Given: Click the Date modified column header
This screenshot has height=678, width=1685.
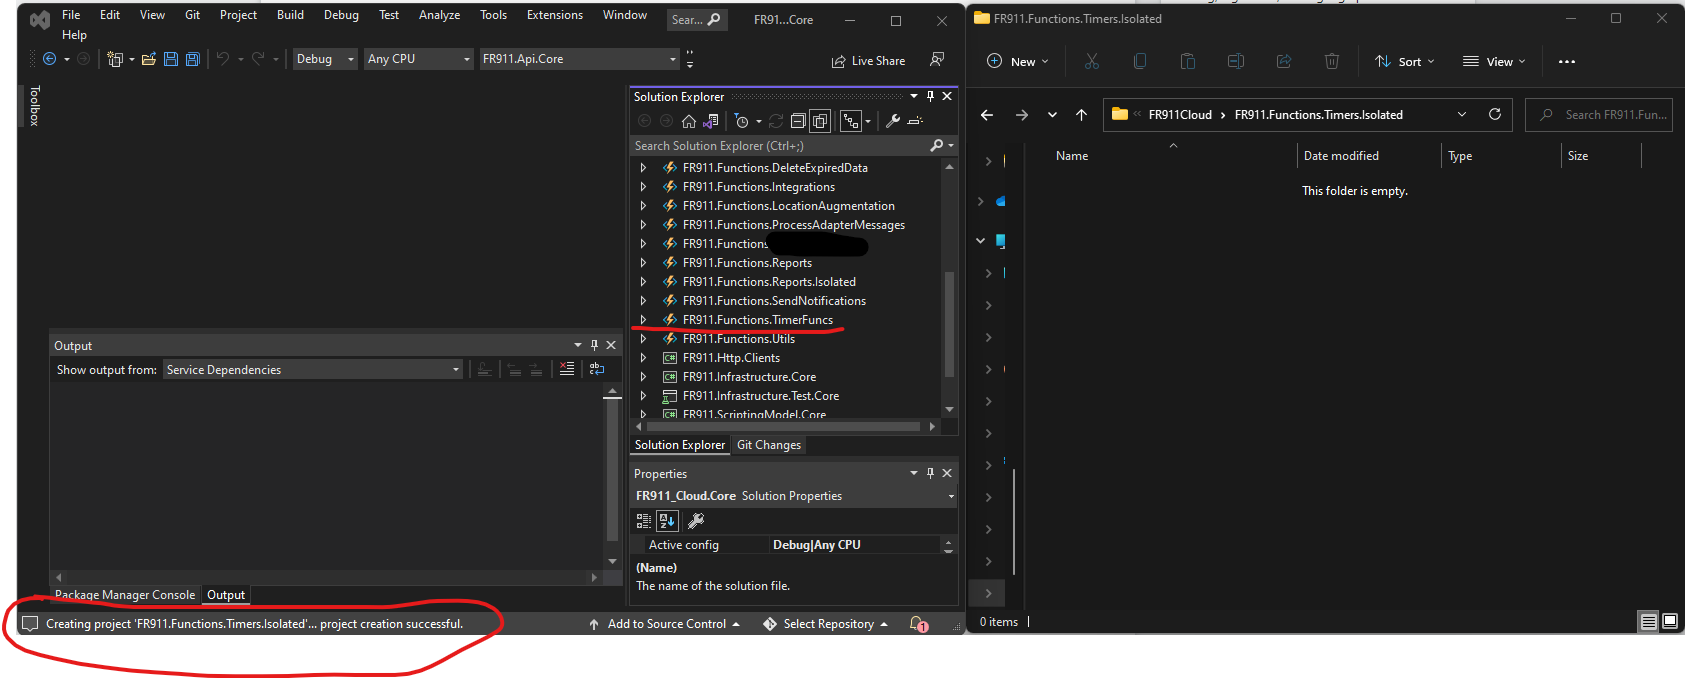Looking at the screenshot, I should tap(1341, 156).
